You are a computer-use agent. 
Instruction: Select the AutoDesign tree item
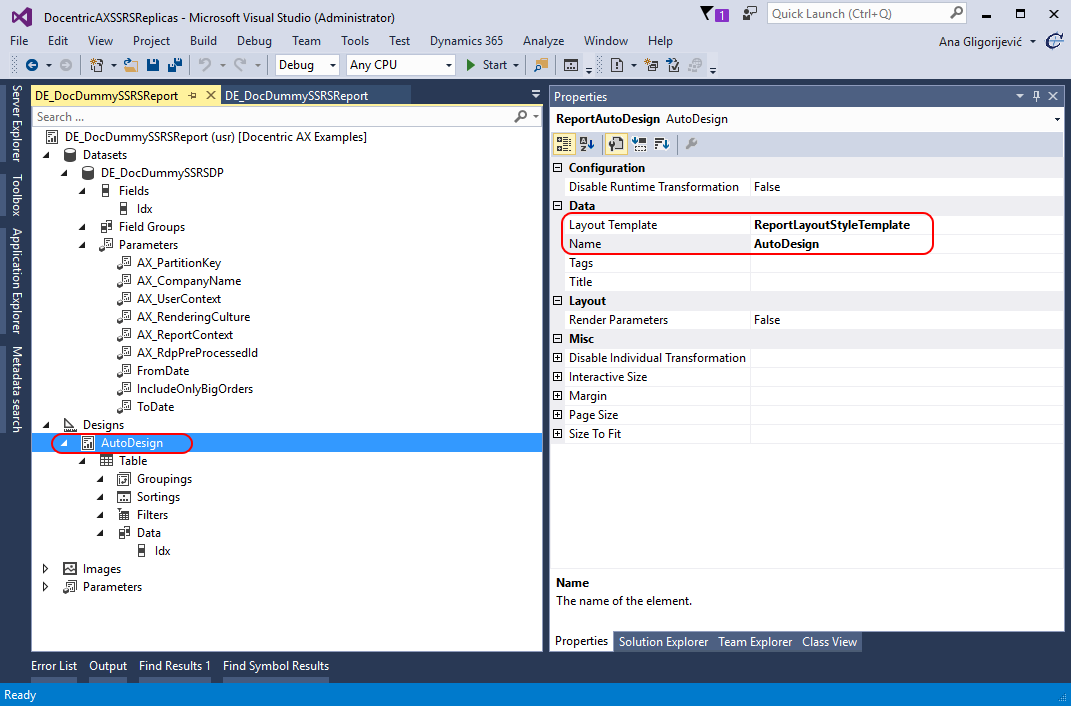click(x=132, y=443)
